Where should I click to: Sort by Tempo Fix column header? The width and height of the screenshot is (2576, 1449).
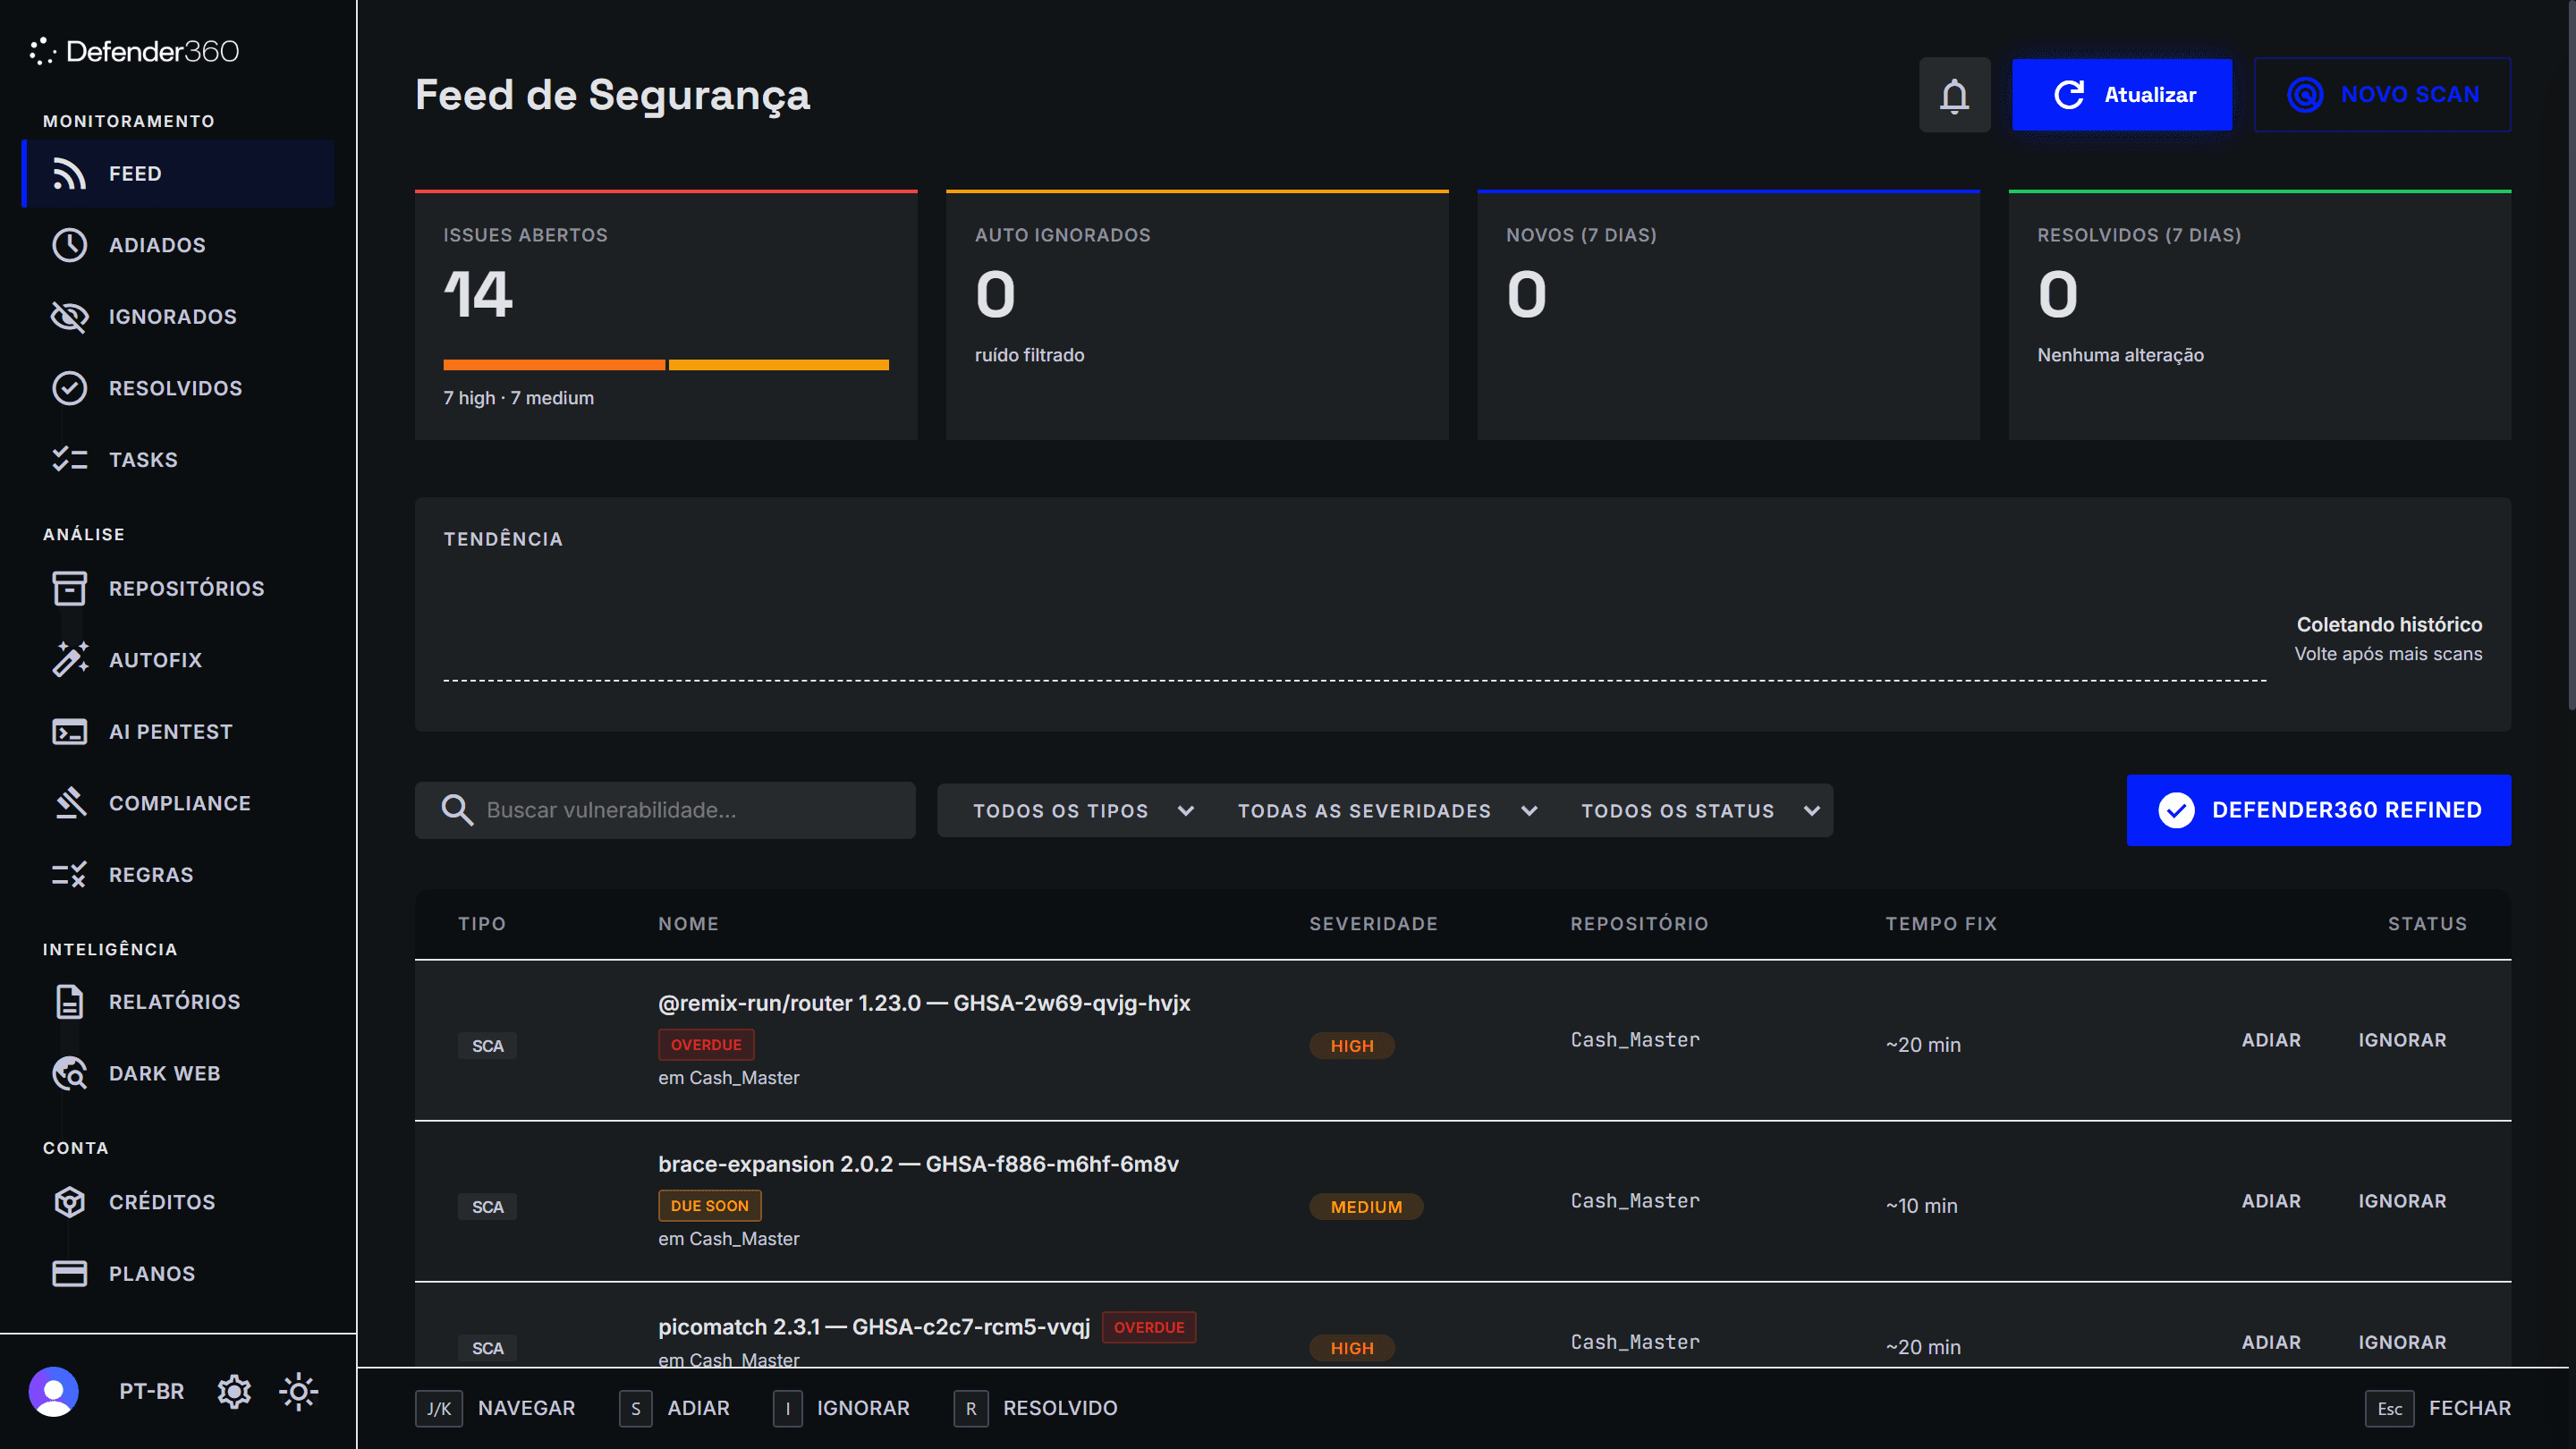click(x=1941, y=924)
